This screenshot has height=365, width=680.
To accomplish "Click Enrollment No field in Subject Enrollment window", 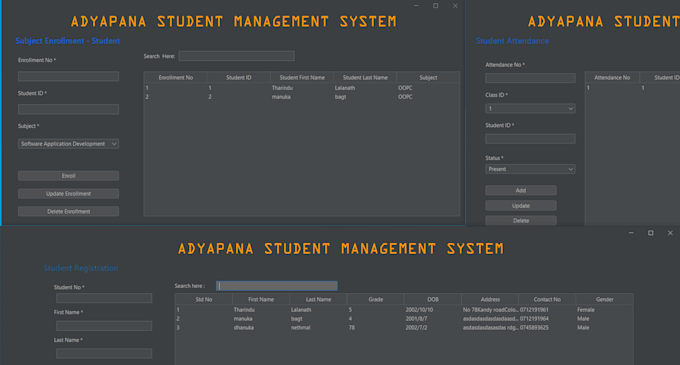I will point(68,76).
